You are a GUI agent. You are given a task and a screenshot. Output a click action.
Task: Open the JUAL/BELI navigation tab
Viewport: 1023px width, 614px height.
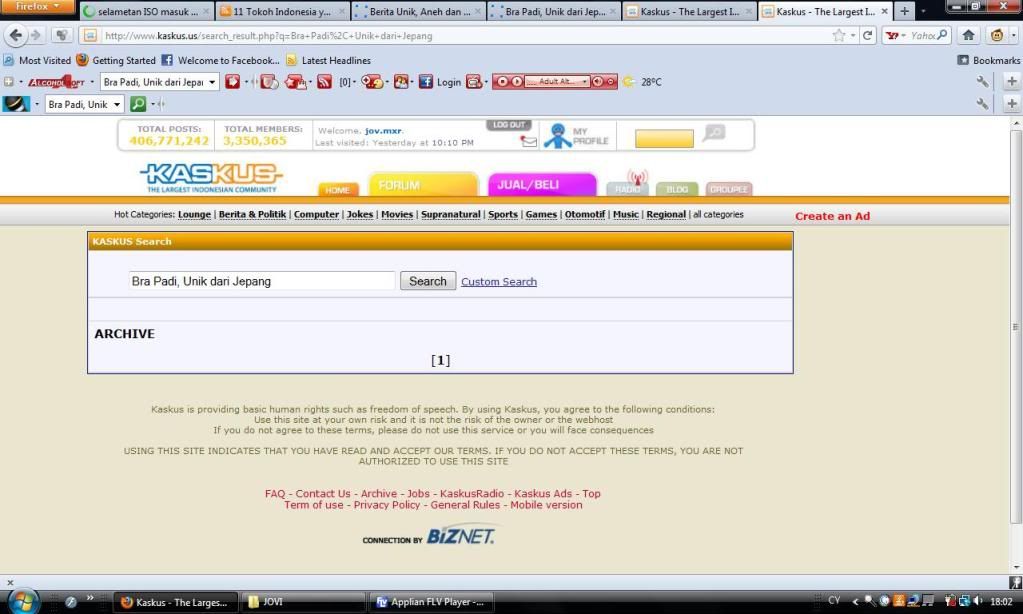pos(541,185)
